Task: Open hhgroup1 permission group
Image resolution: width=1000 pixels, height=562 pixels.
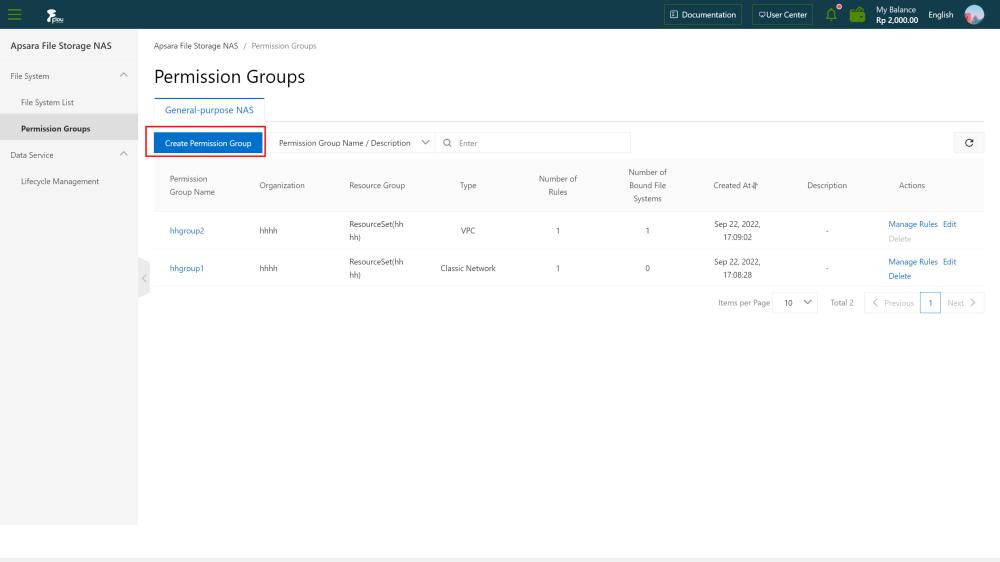Action: point(187,268)
